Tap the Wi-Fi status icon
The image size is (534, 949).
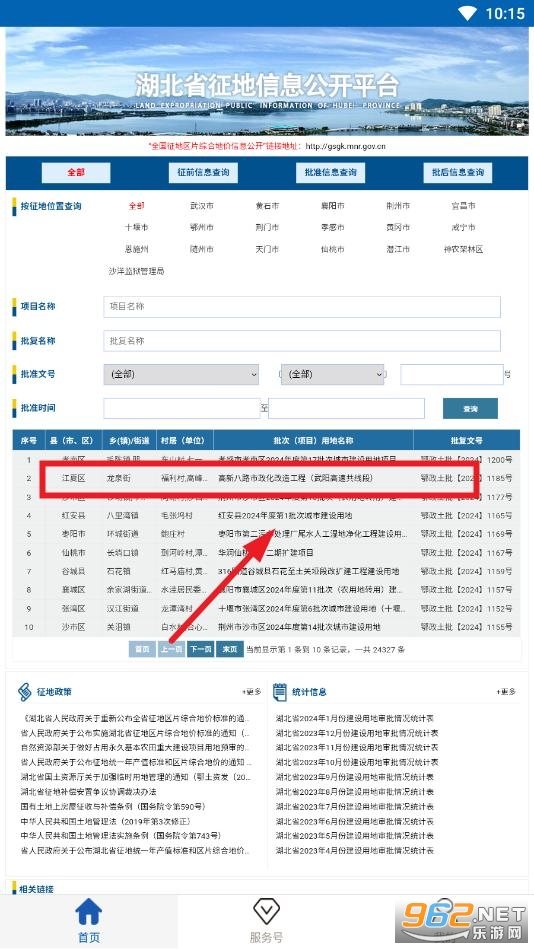[467, 13]
